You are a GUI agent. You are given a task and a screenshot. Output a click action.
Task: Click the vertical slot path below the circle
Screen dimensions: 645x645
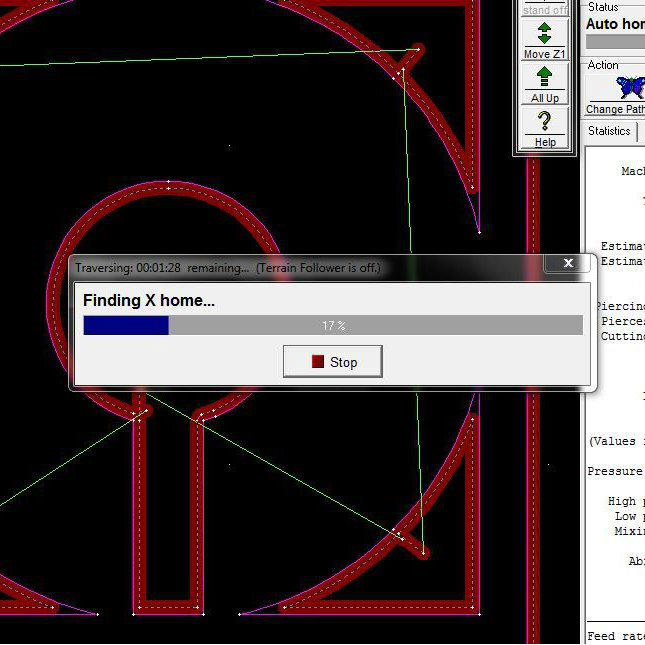(x=168, y=510)
